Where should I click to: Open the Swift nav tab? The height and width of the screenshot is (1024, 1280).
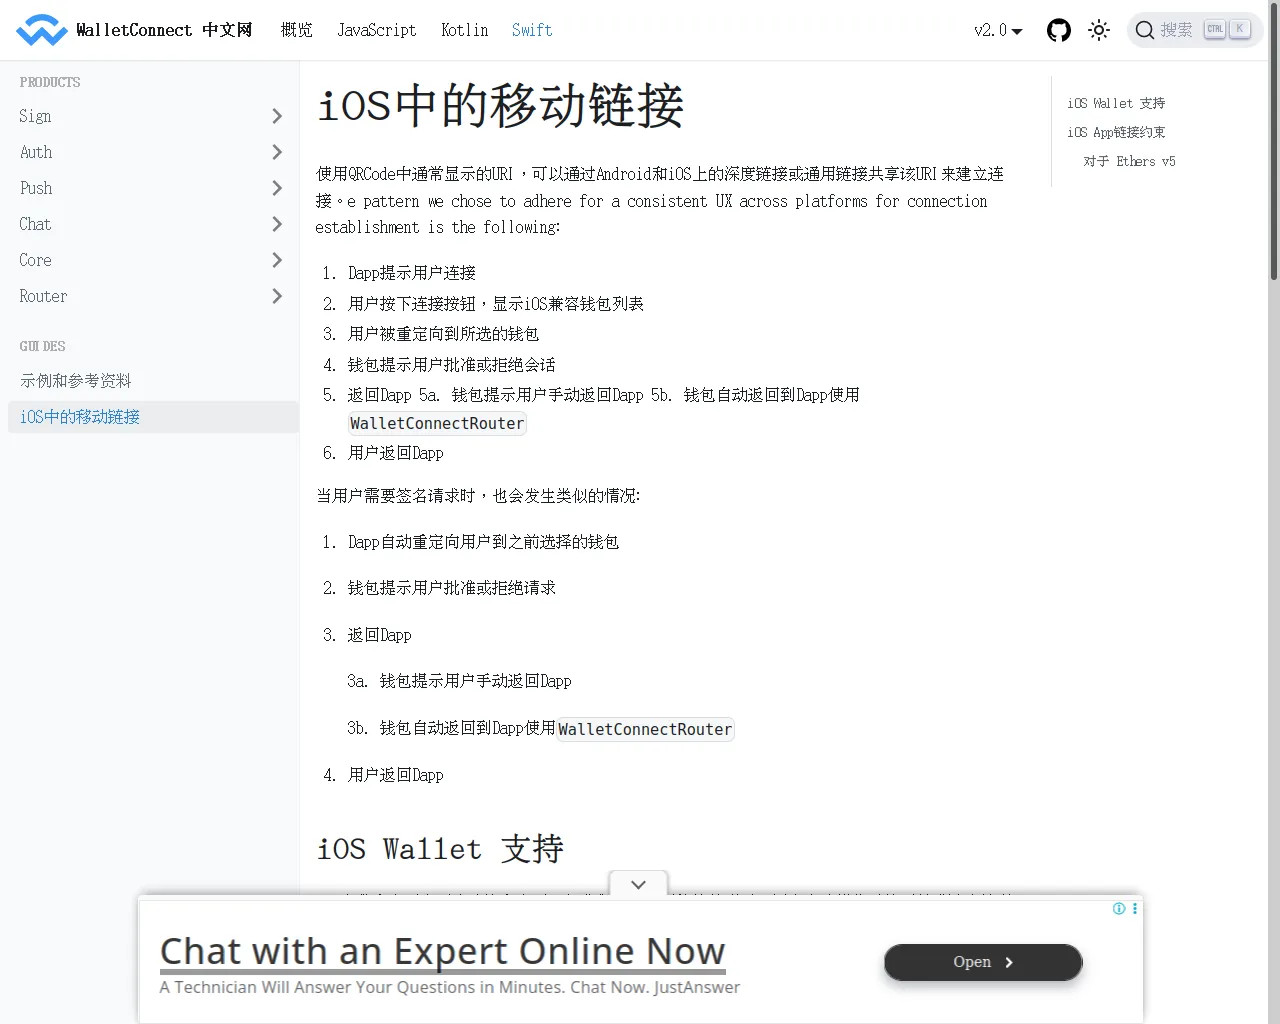coord(532,30)
